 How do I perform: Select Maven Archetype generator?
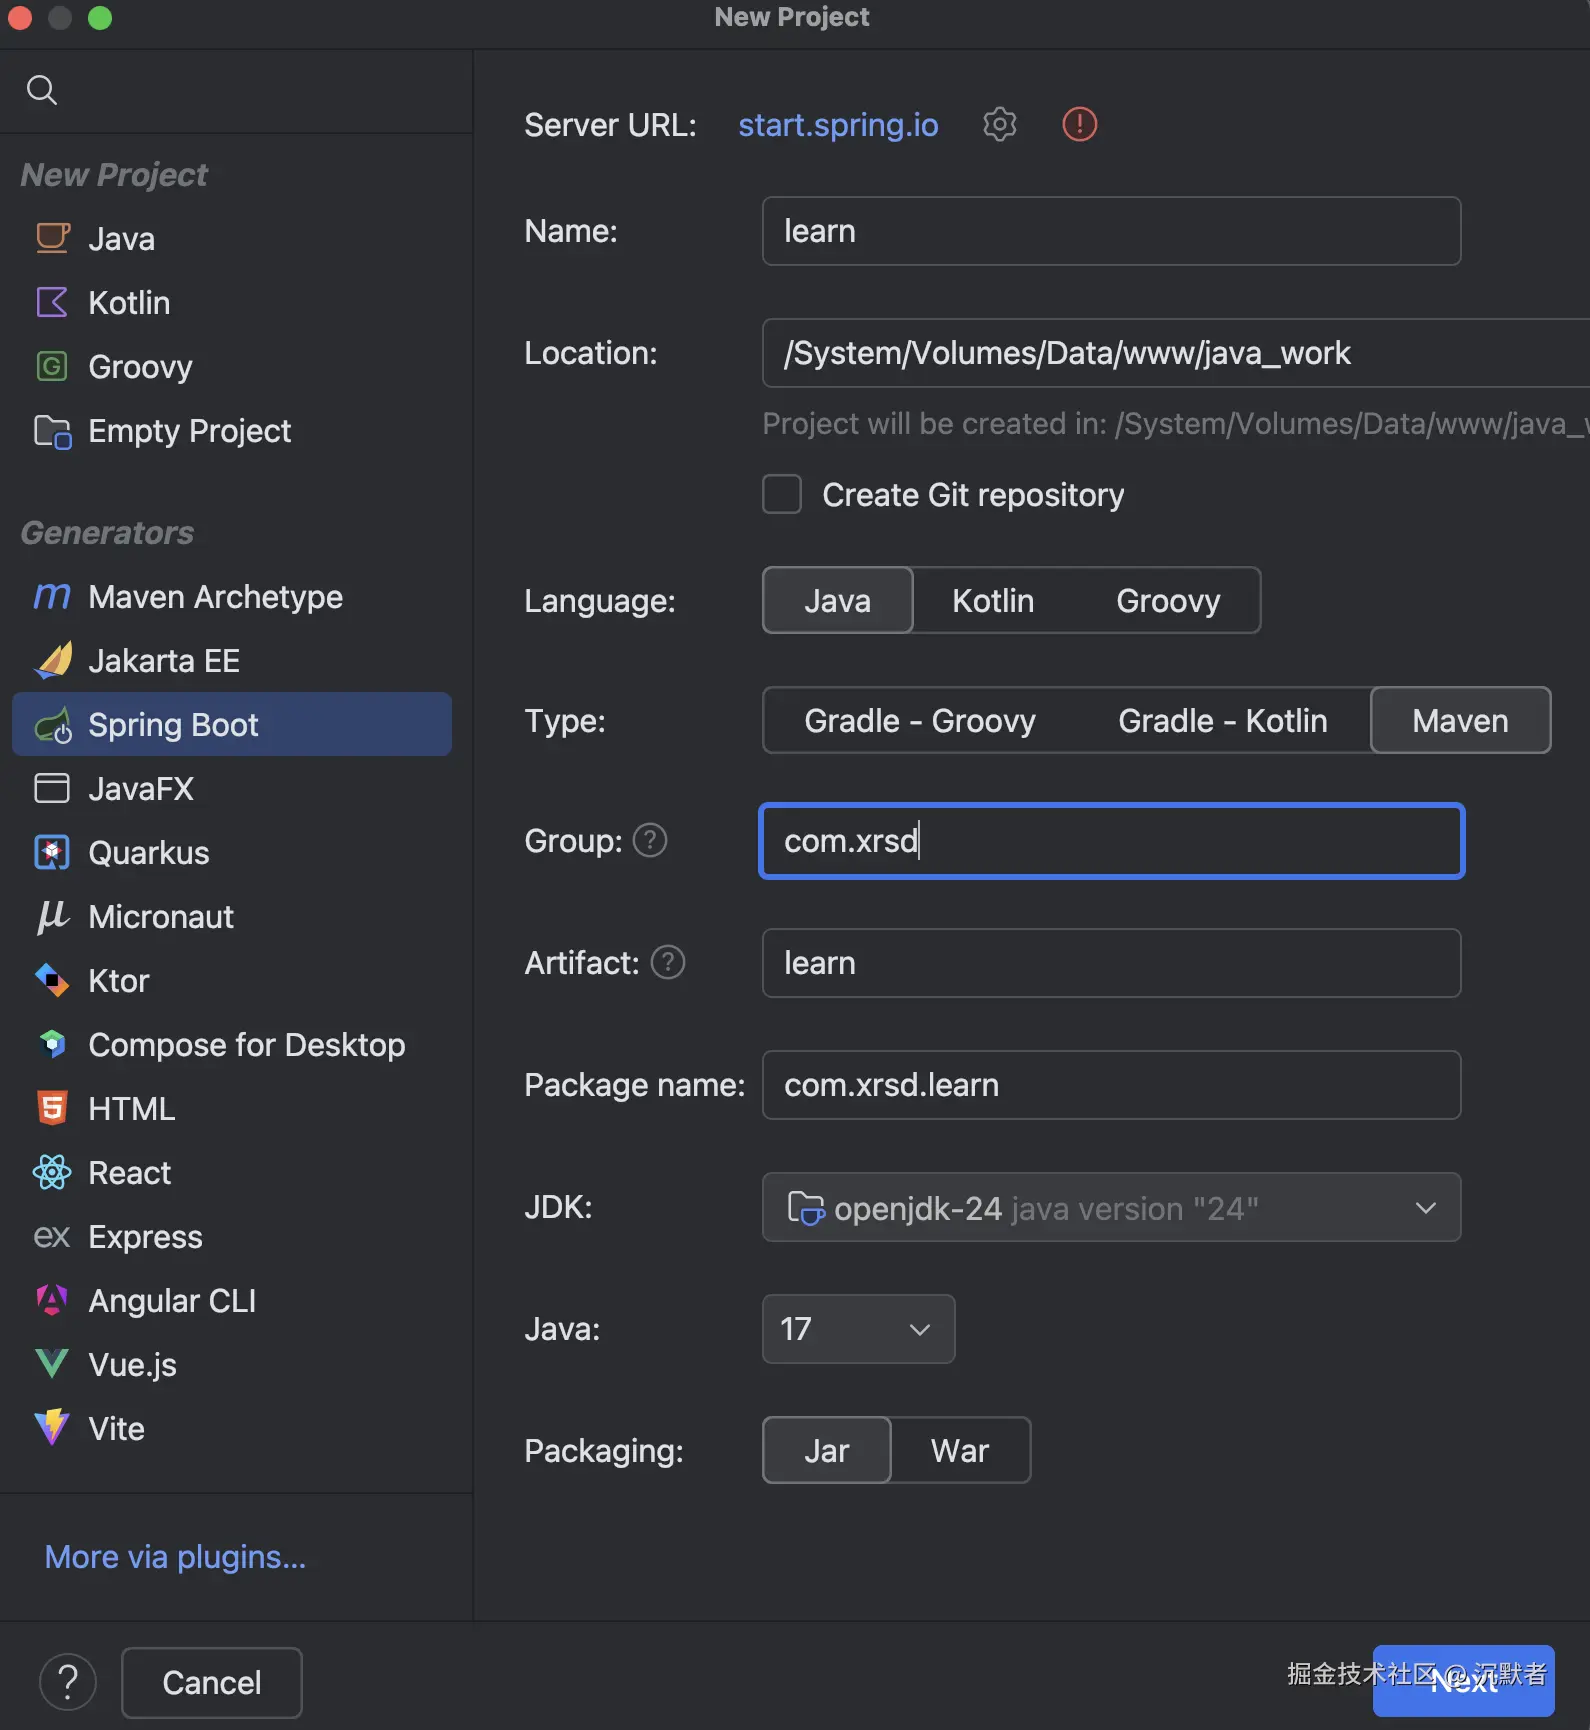pyautogui.click(x=215, y=597)
